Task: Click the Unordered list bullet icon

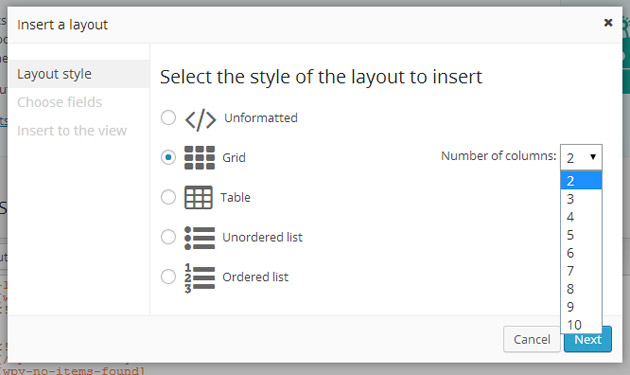Action: point(200,238)
